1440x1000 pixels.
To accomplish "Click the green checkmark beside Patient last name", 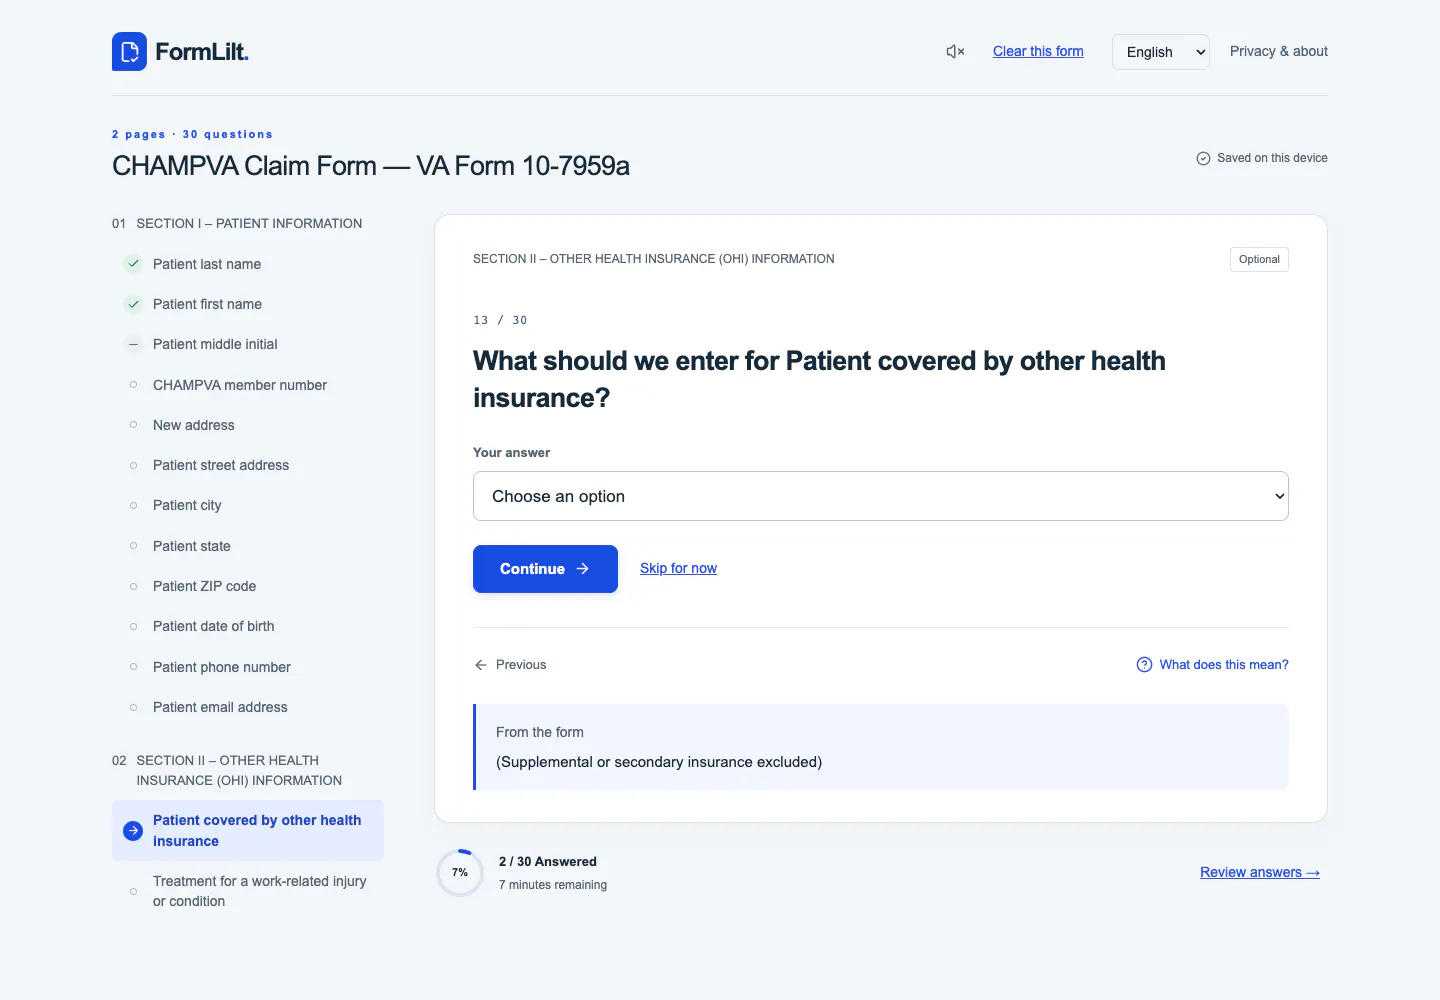I will coord(133,264).
